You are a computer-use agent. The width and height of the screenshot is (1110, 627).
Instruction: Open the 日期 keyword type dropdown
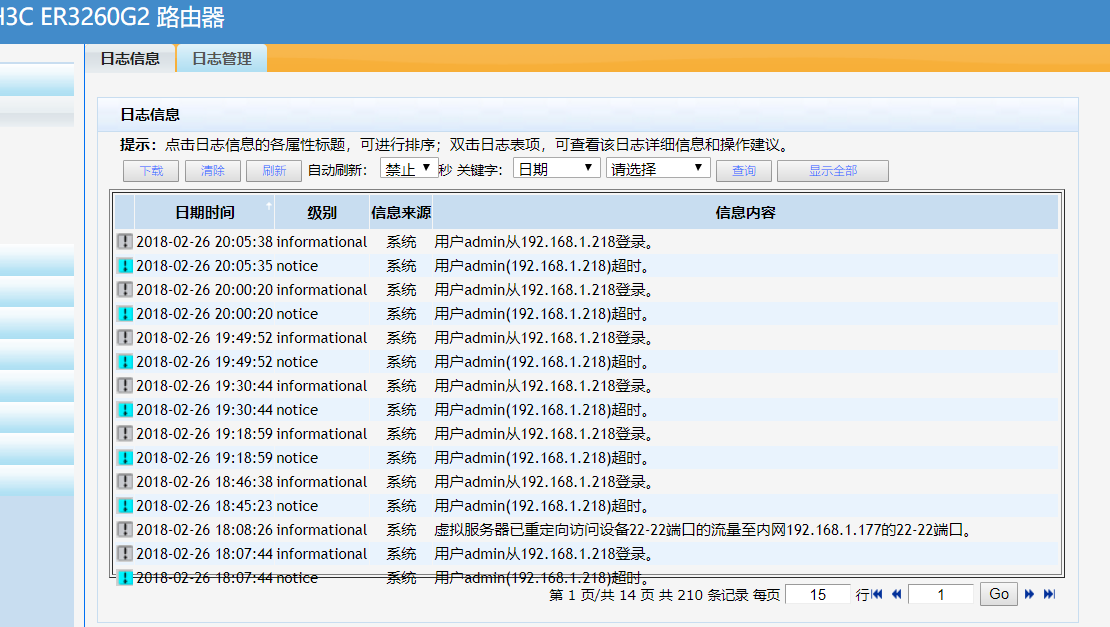(x=556, y=169)
